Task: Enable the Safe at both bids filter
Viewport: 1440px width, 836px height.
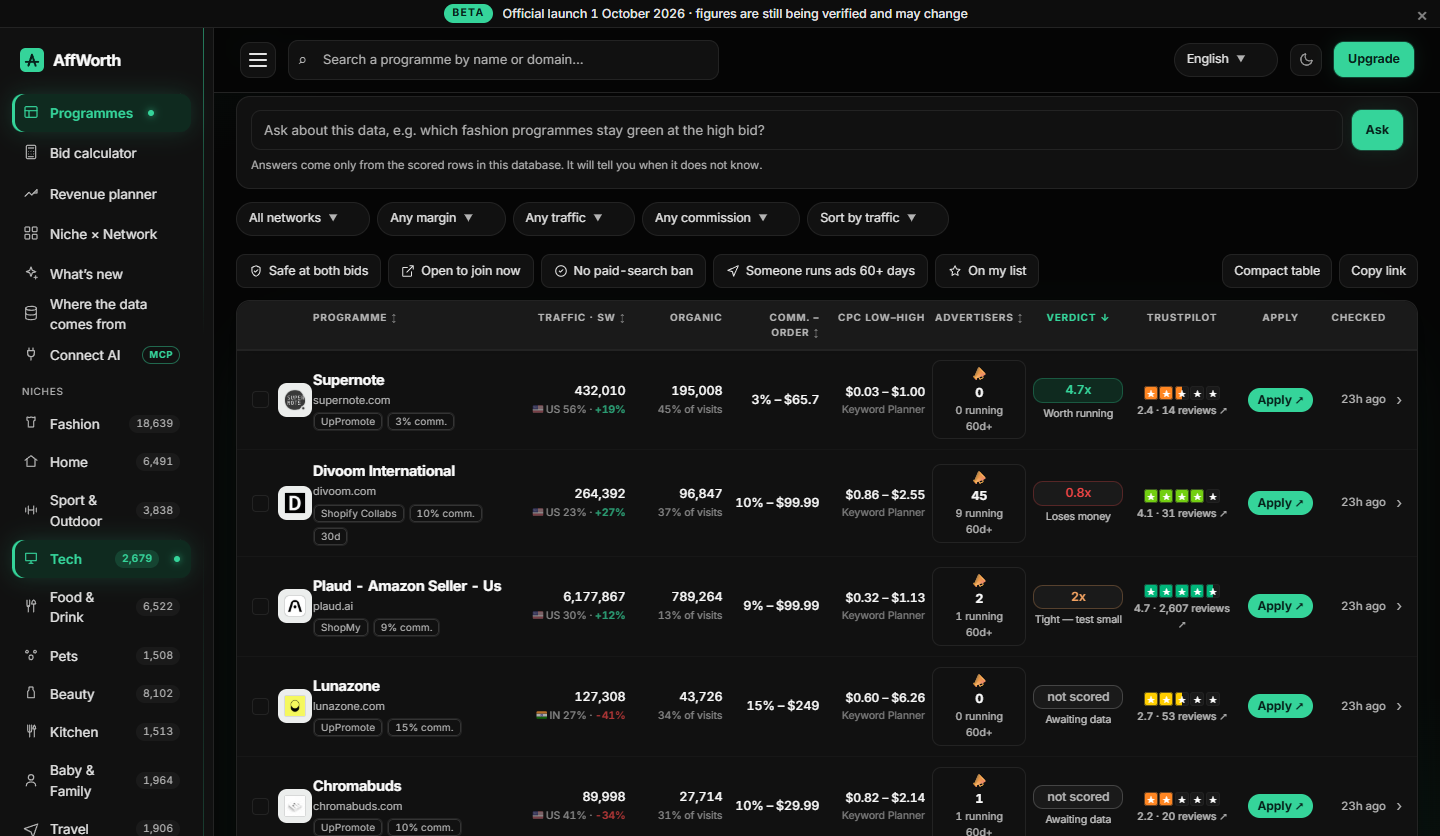Action: (309, 271)
